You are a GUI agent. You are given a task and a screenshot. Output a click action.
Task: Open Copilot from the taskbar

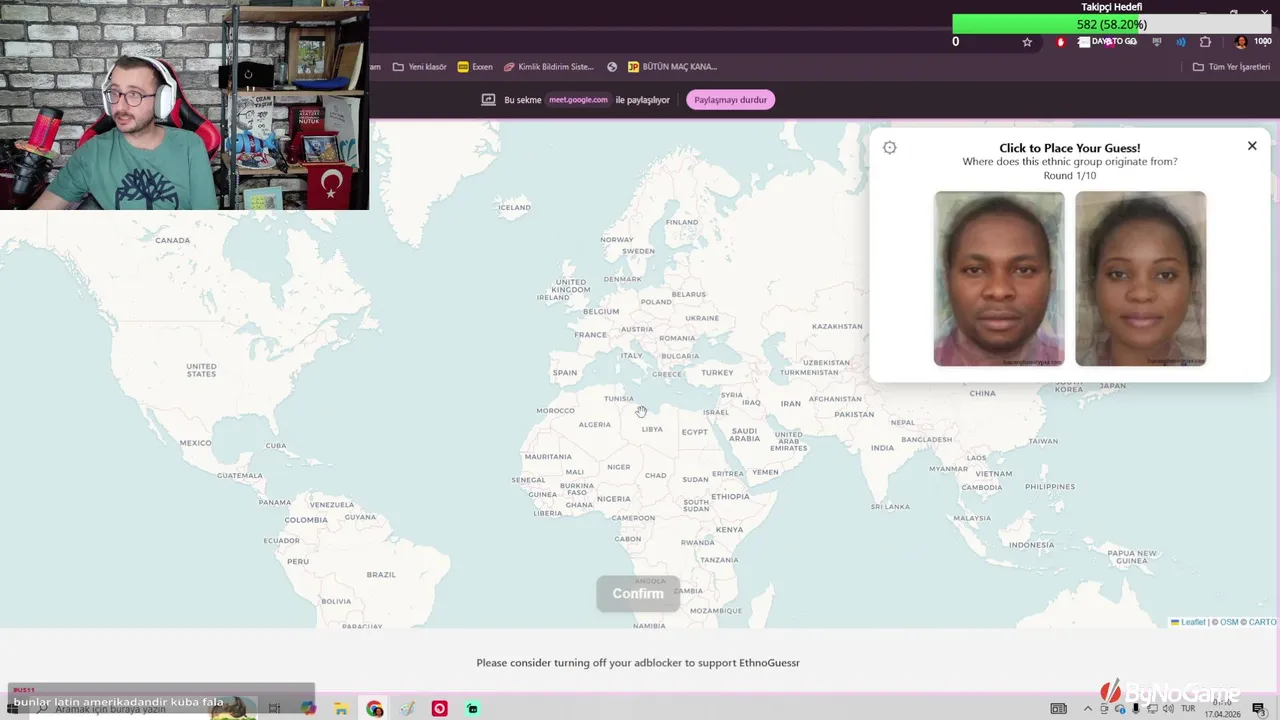point(308,709)
